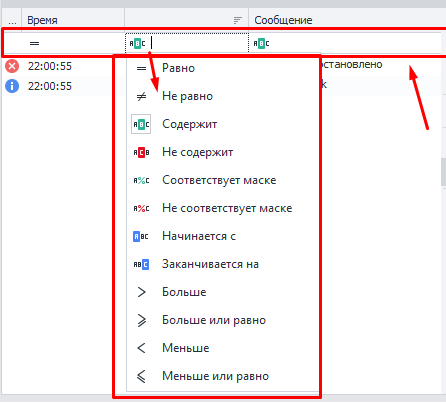Select 'Меньше' comparison option
This screenshot has height=403, width=446.
click(223, 348)
